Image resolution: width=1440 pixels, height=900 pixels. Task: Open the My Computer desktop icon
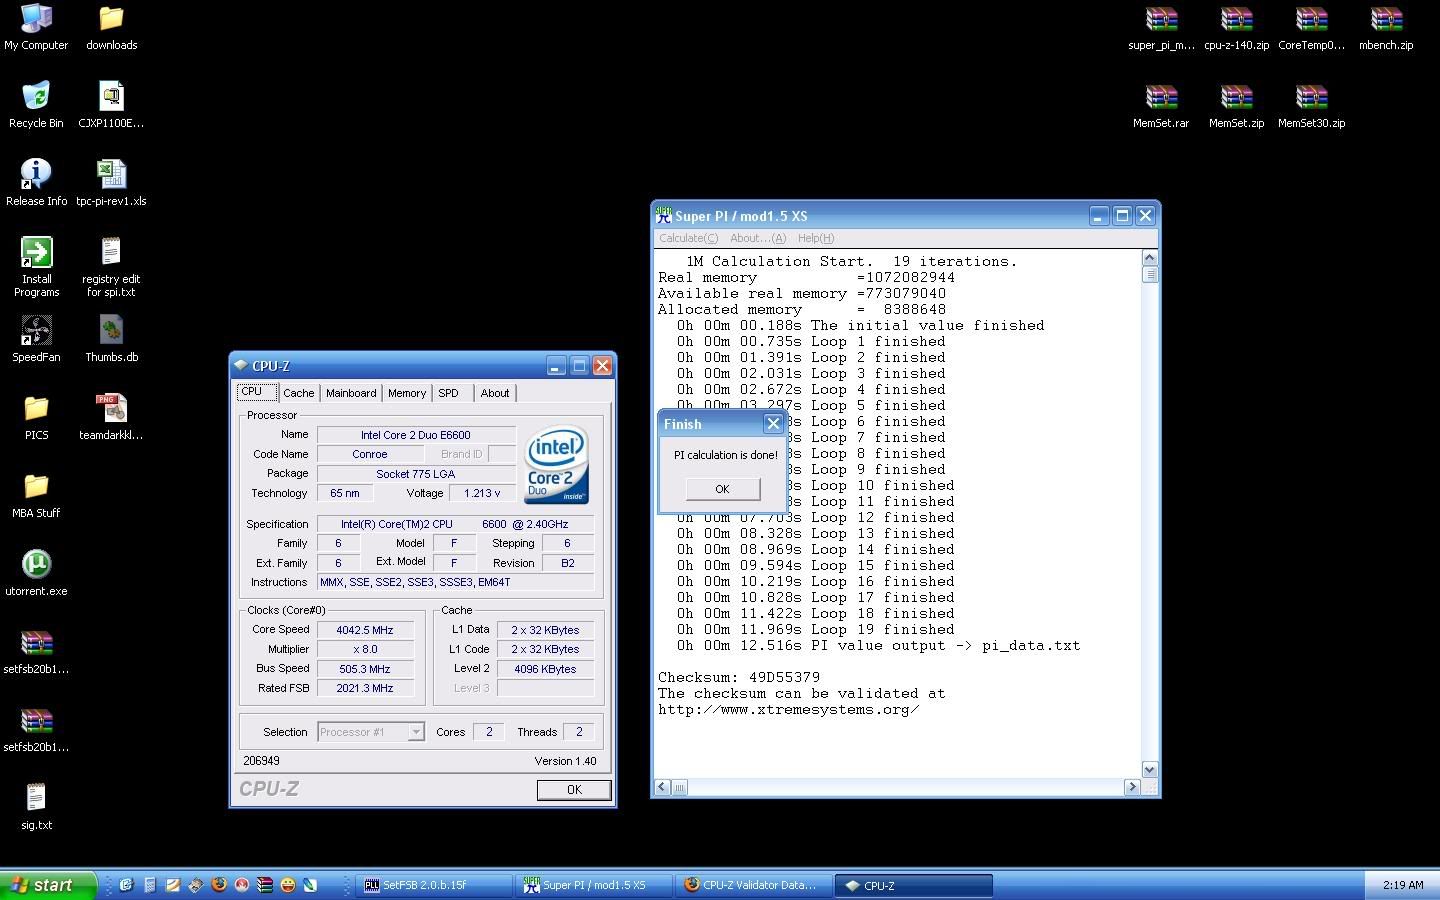36,27
